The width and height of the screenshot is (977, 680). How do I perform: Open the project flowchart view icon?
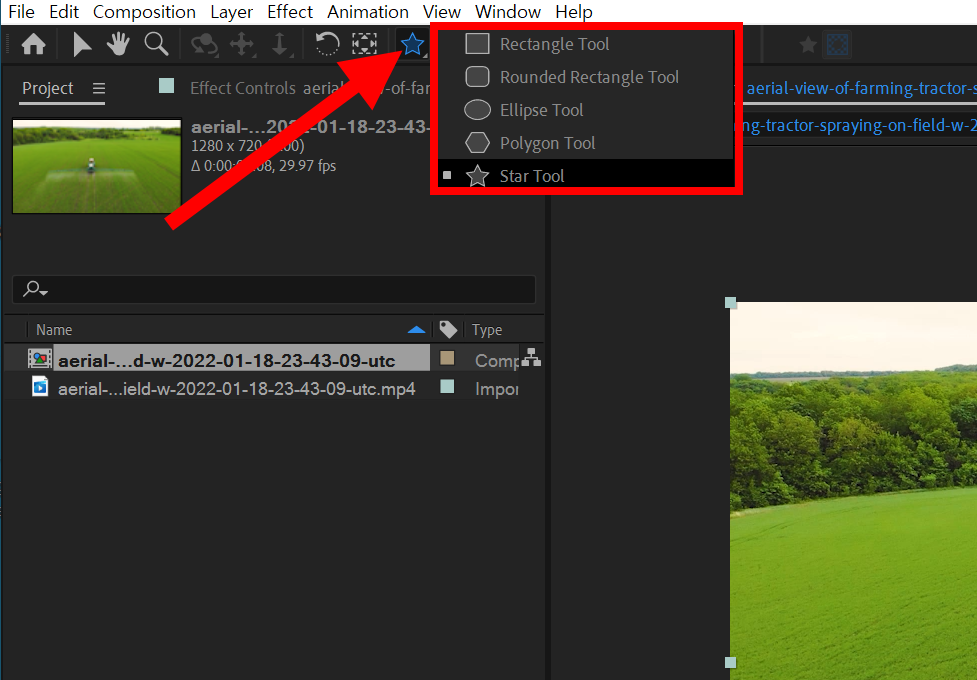pos(531,357)
